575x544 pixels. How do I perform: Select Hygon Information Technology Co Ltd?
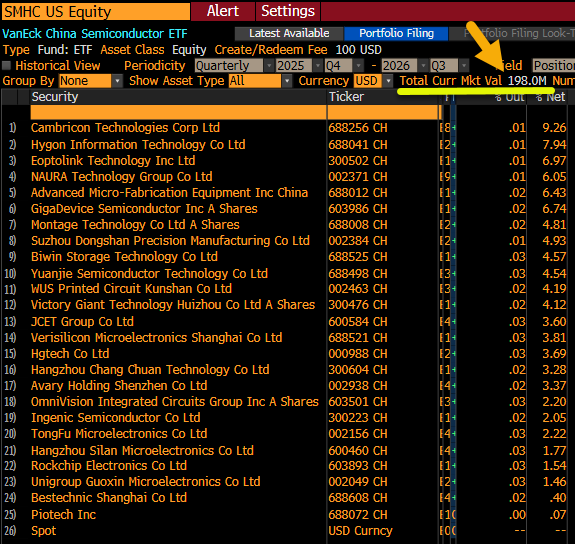(138, 145)
